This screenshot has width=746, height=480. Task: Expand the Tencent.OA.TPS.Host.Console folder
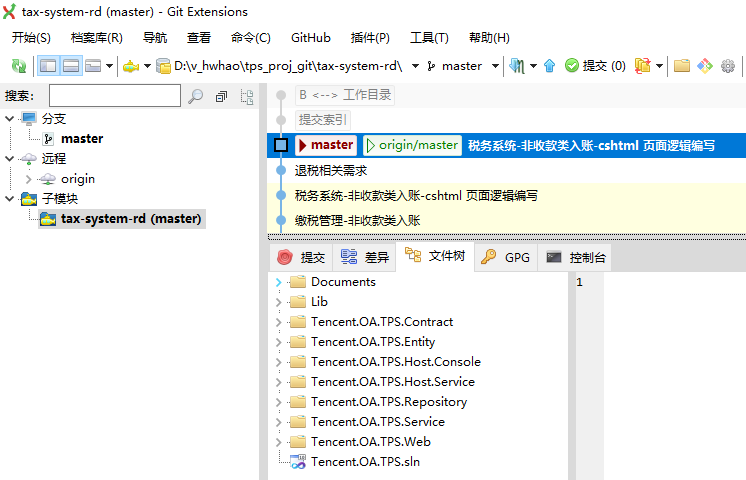tap(278, 362)
